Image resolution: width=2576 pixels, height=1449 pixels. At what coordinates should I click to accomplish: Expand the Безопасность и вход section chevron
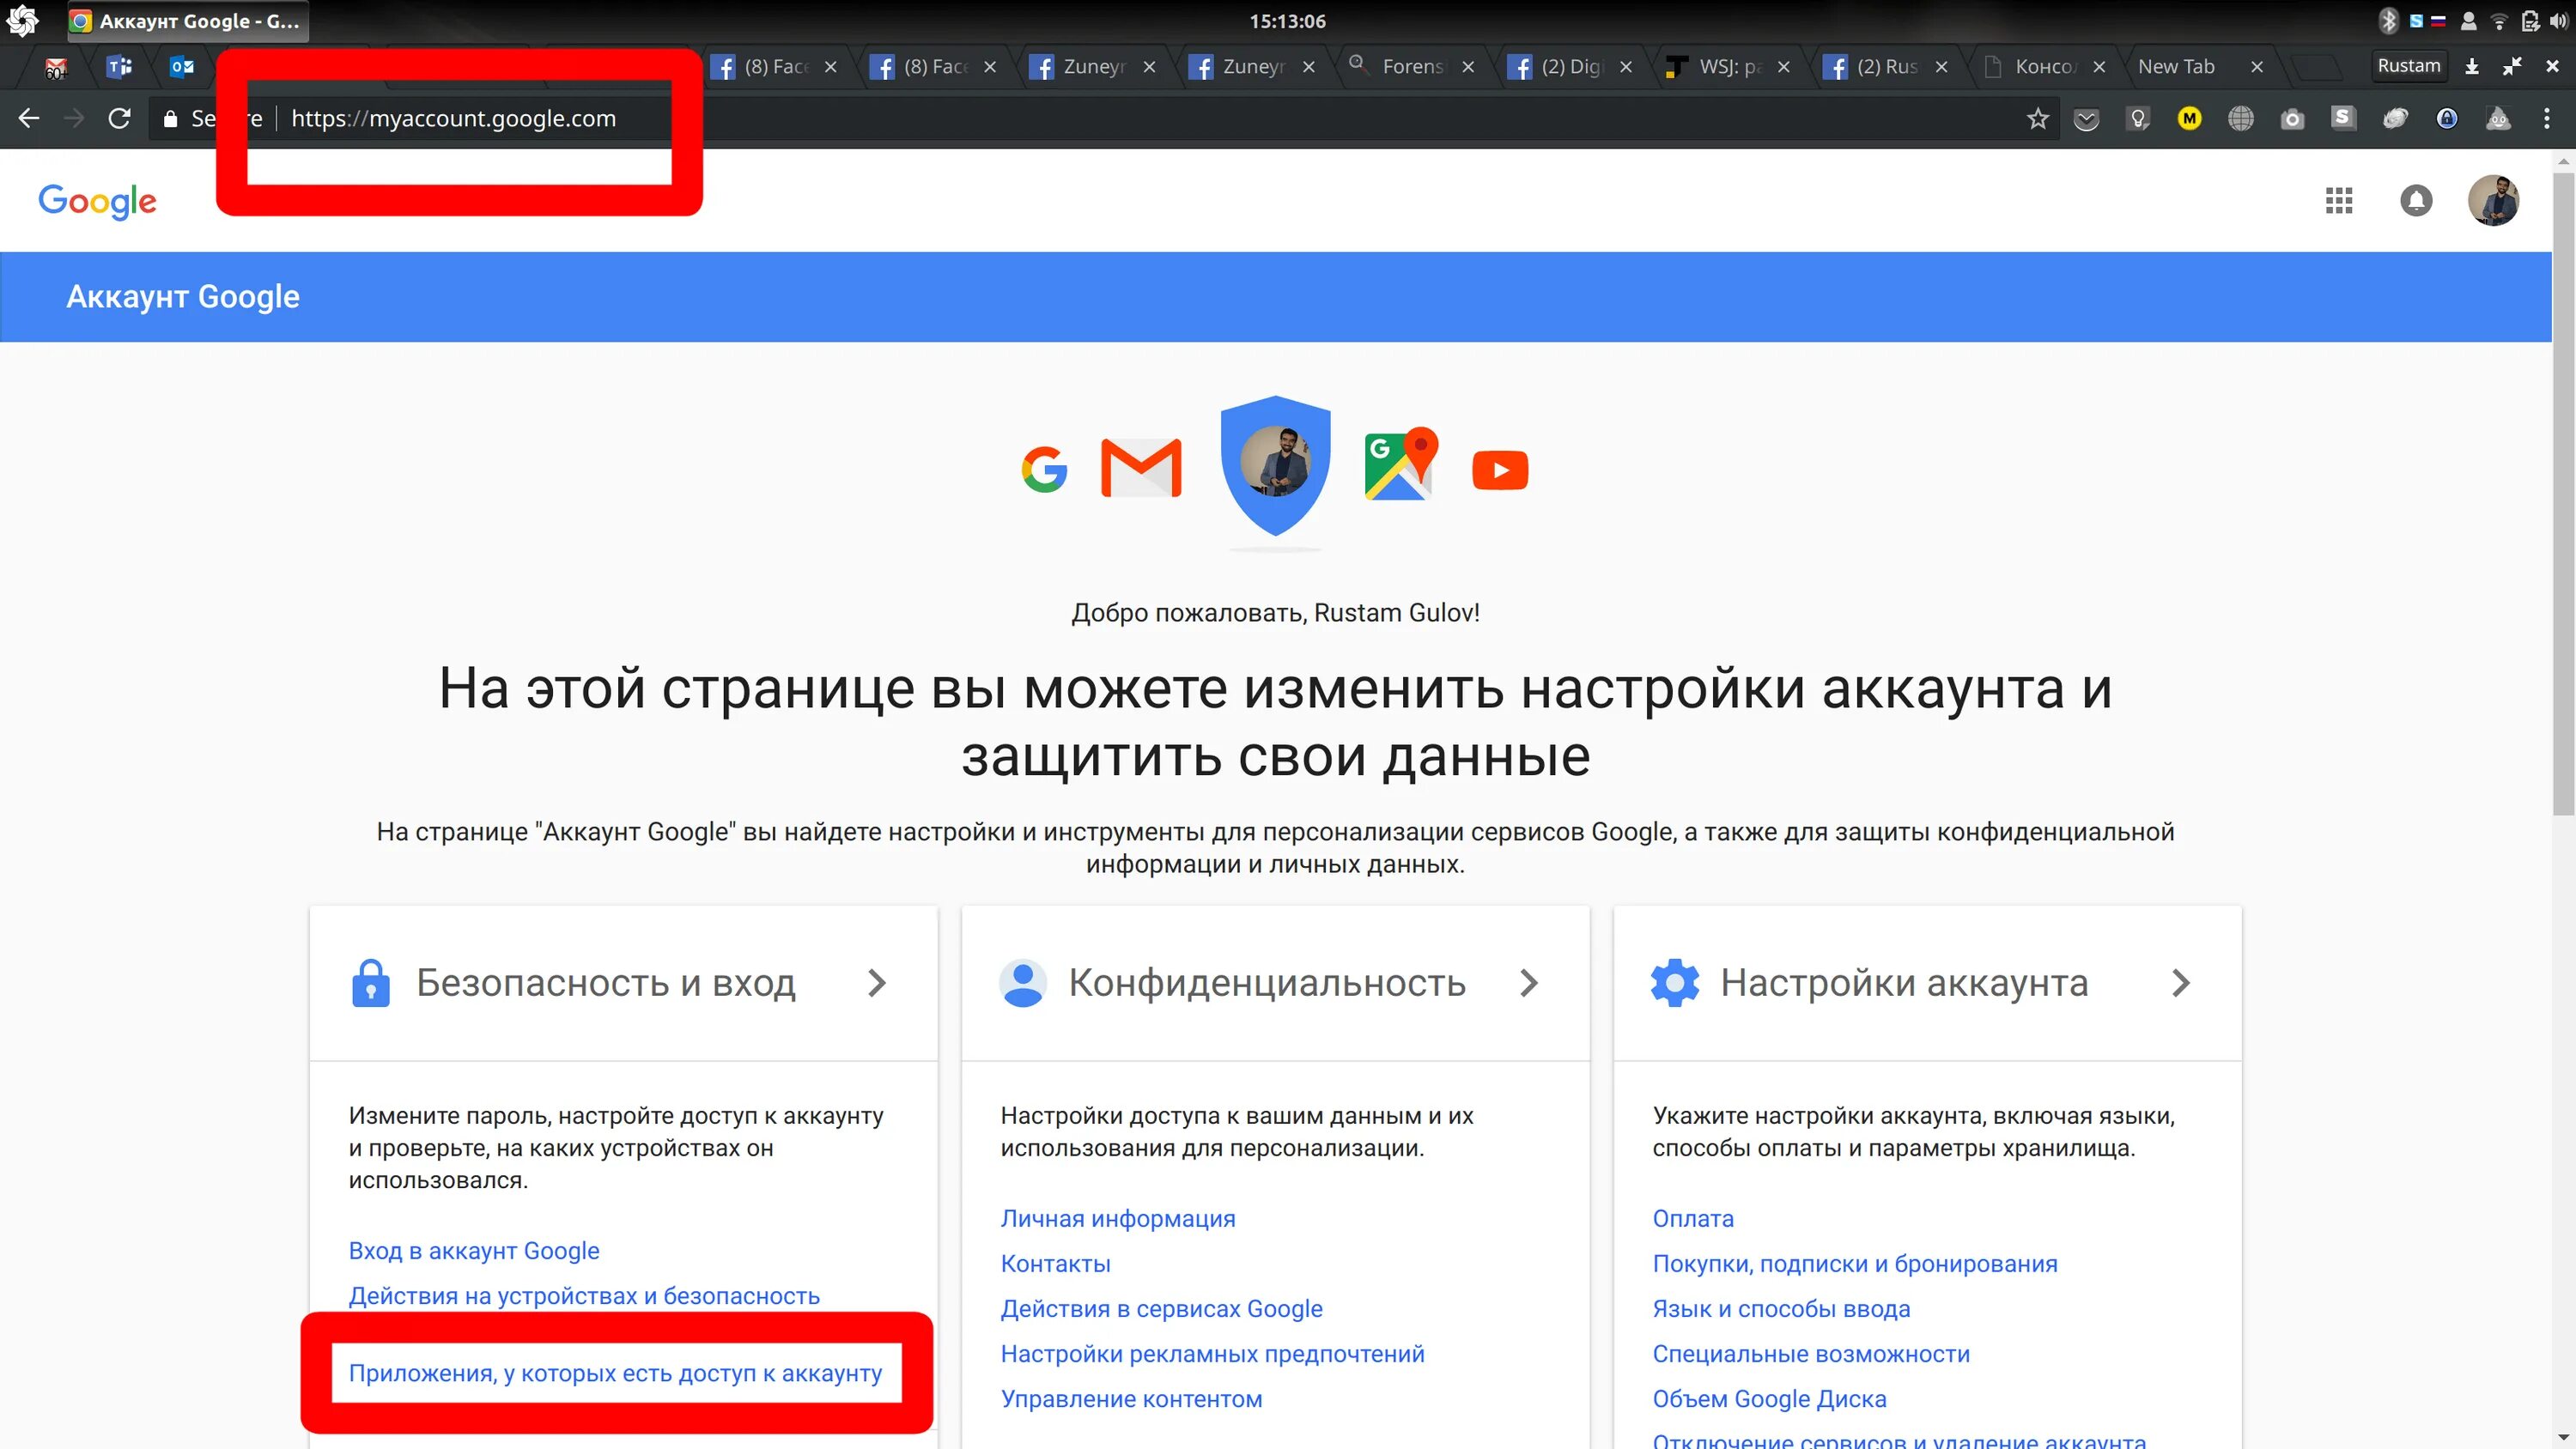point(877,983)
